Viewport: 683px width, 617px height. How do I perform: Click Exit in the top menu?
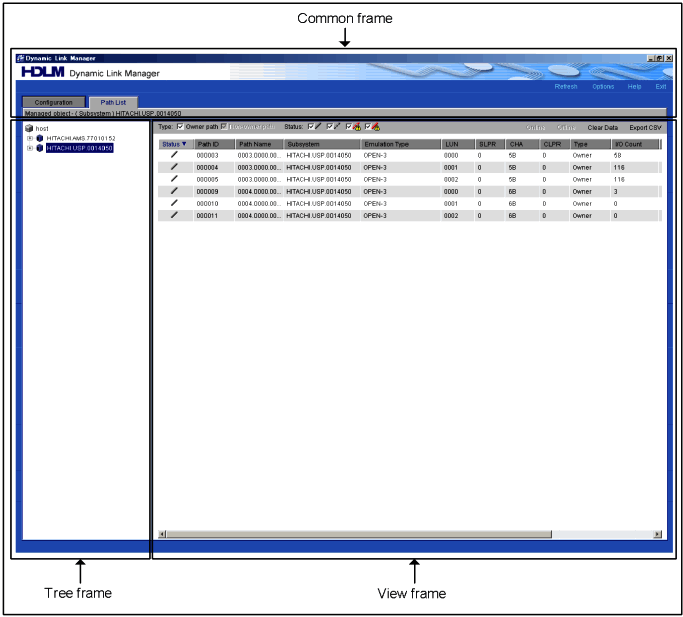click(661, 86)
